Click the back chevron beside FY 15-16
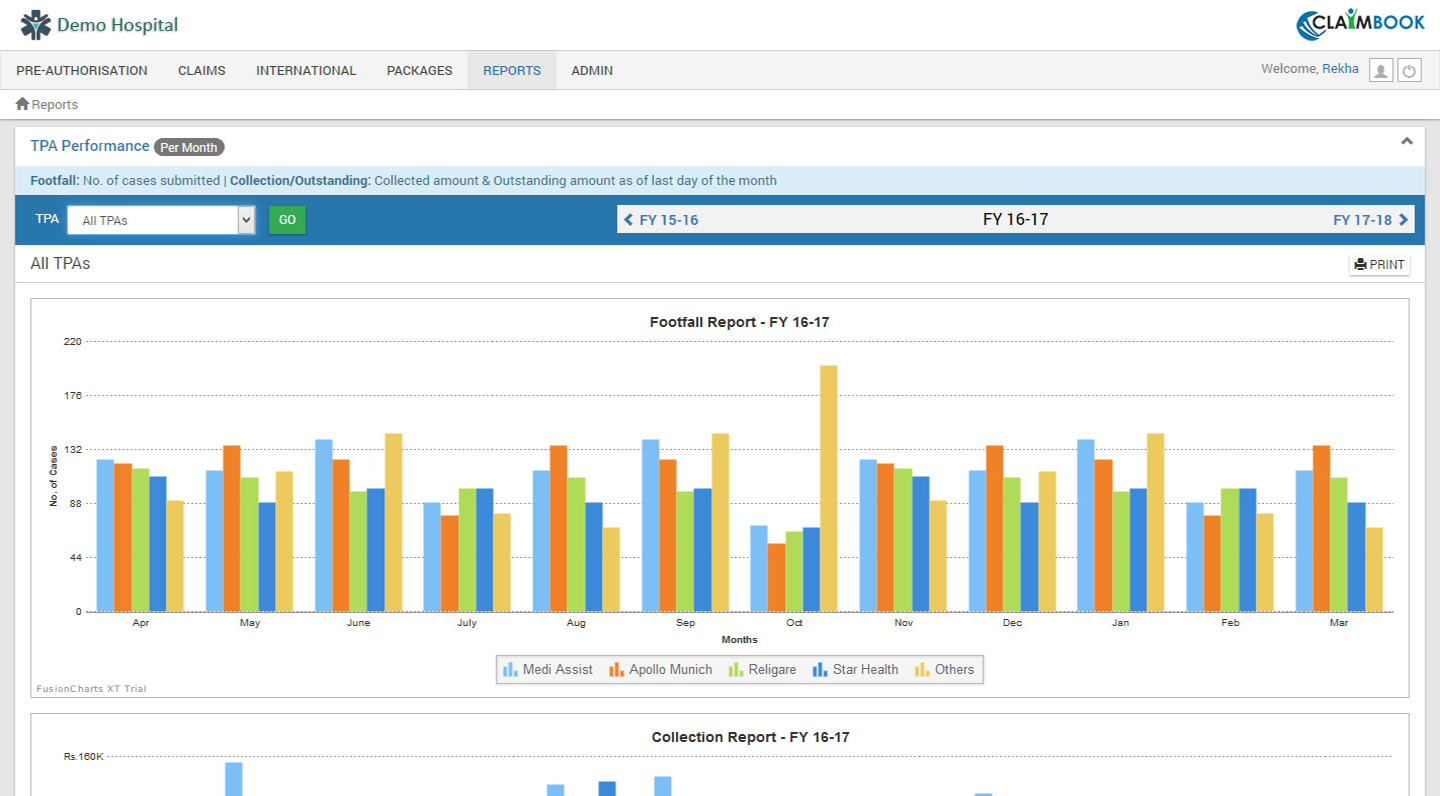1440x796 pixels. 629,219
